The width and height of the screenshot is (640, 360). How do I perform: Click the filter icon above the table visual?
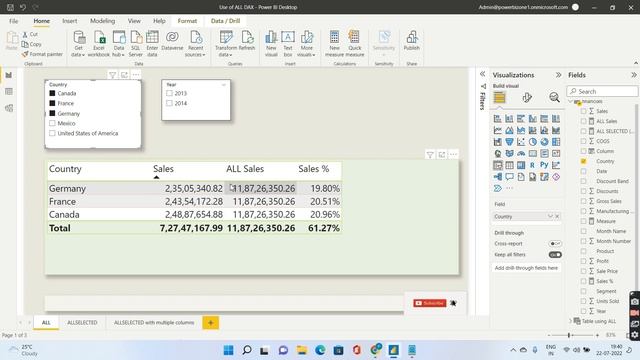(430, 155)
